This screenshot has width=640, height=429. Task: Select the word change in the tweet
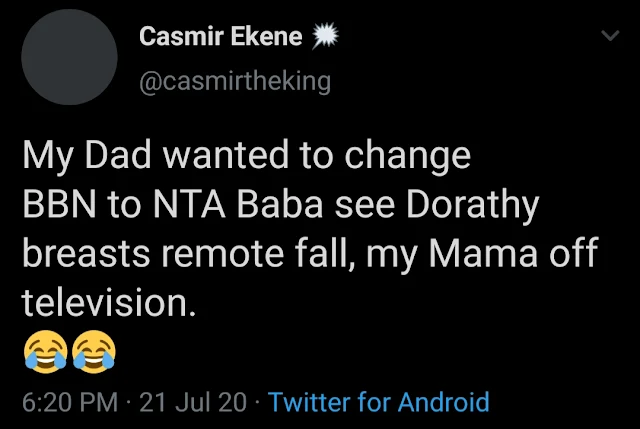tap(407, 157)
